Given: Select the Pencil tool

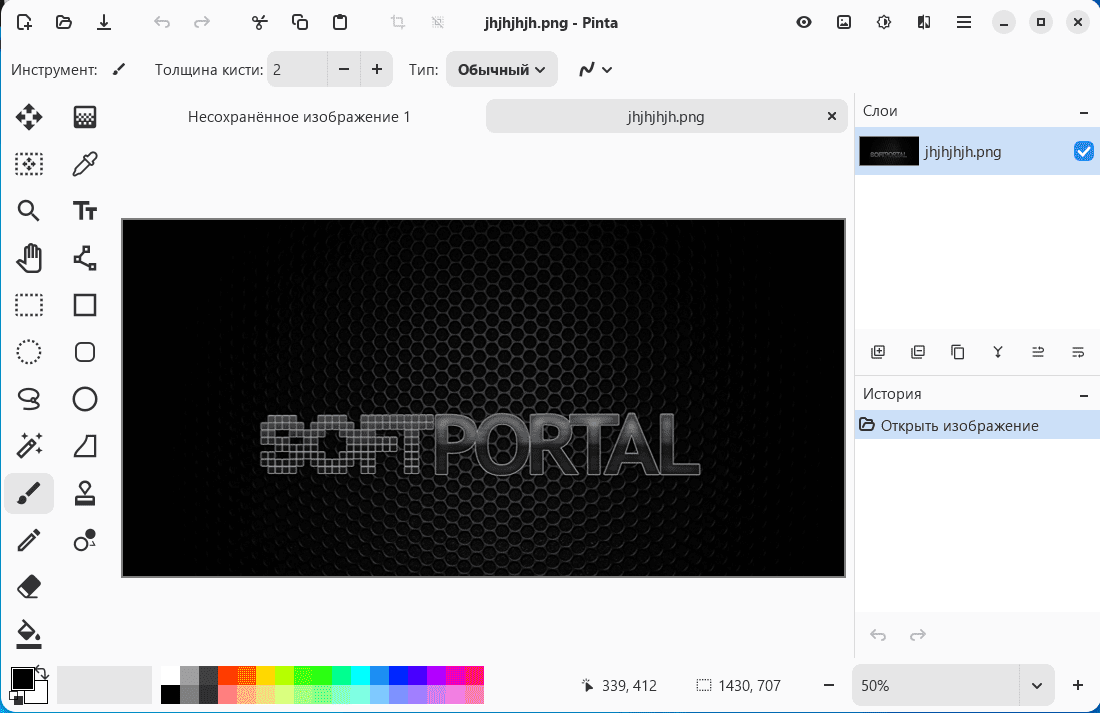Looking at the screenshot, I should pos(29,540).
